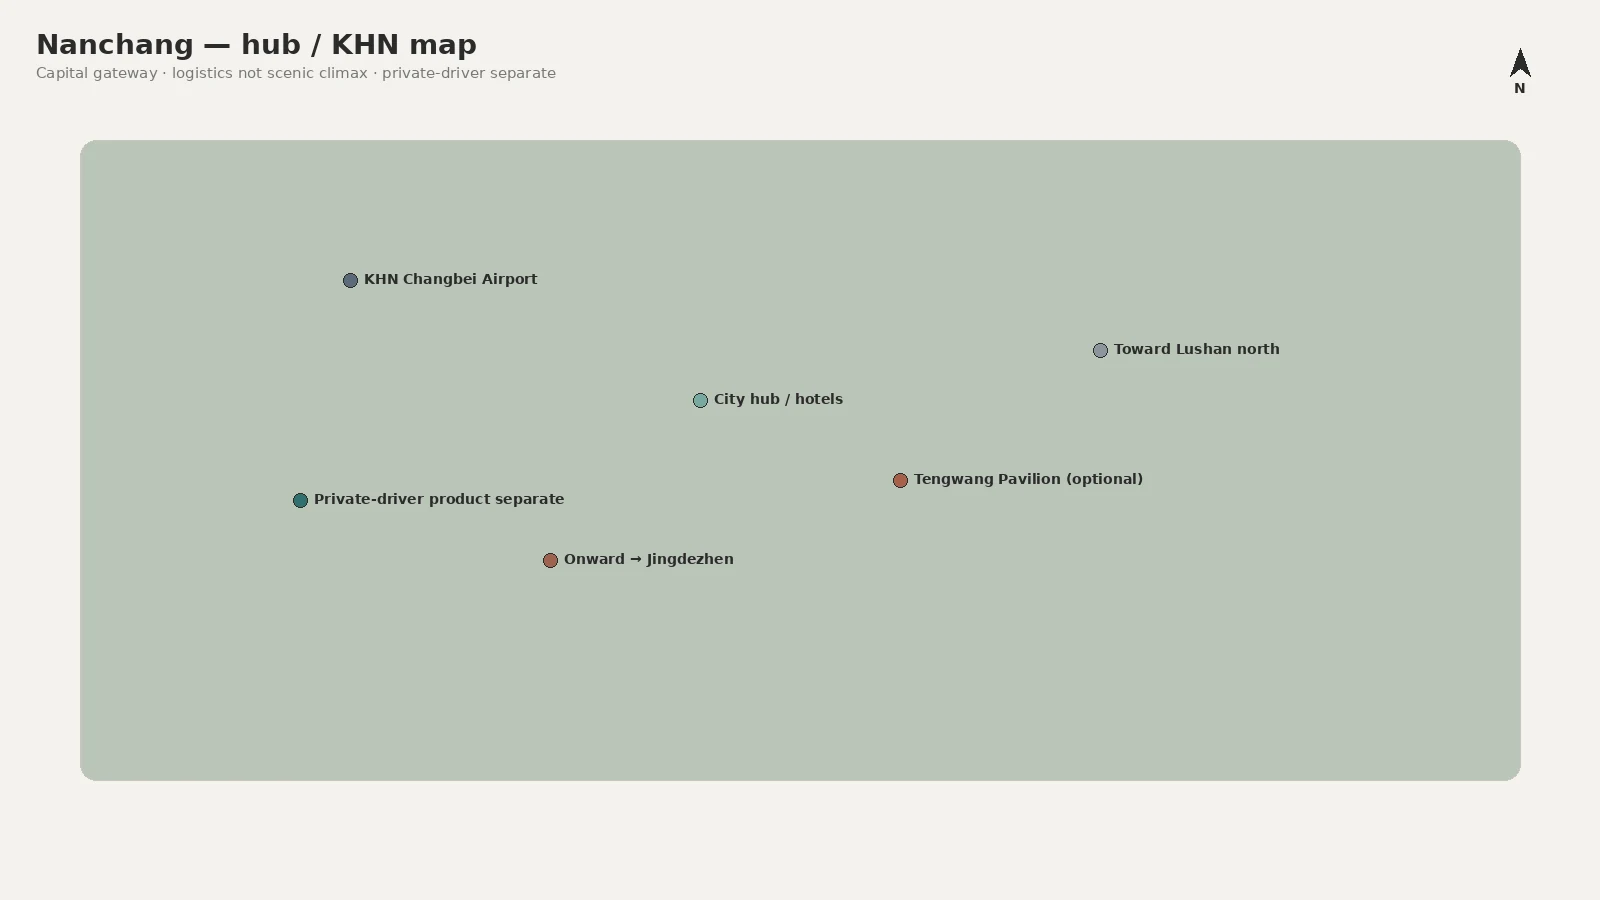The width and height of the screenshot is (1600, 900).
Task: Click the 'Capital gateway' subtitle line
Action: pyautogui.click(x=296, y=73)
